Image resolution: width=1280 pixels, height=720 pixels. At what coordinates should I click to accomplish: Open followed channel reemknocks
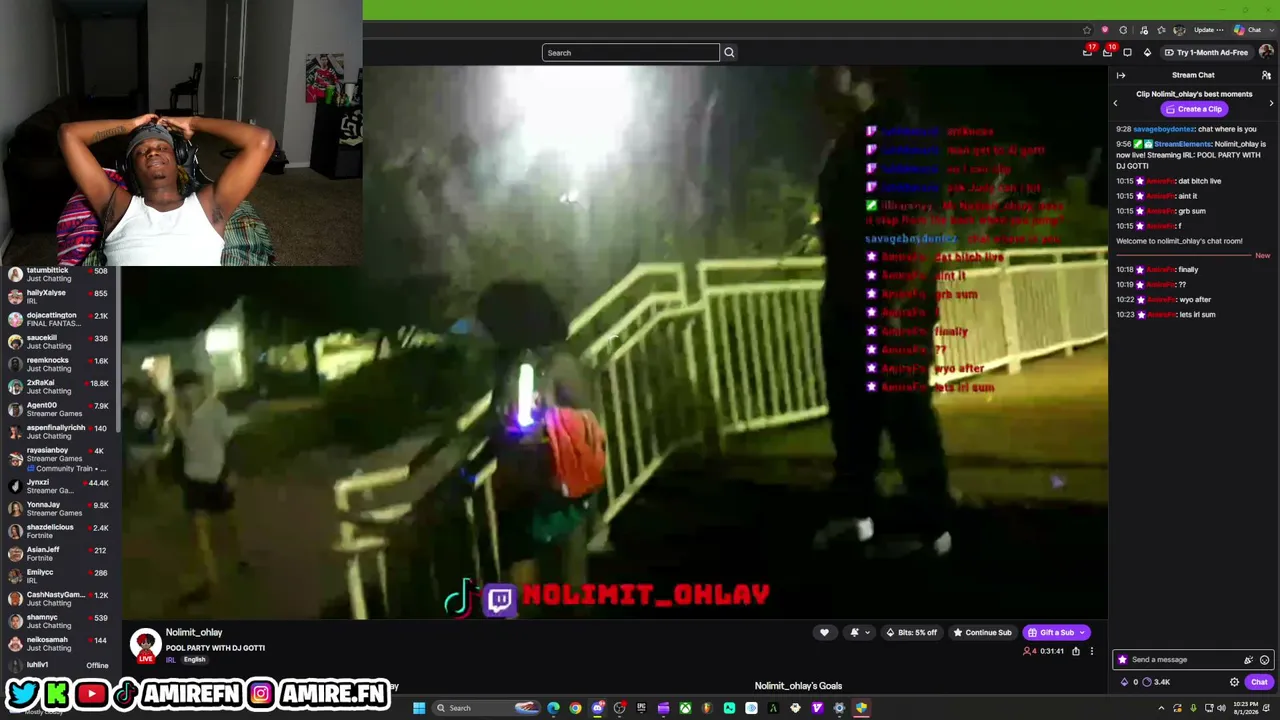click(60, 364)
